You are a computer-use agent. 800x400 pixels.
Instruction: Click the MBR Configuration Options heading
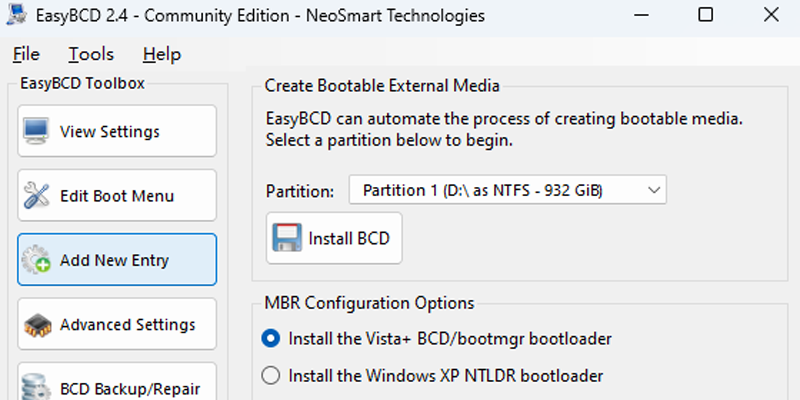click(369, 303)
